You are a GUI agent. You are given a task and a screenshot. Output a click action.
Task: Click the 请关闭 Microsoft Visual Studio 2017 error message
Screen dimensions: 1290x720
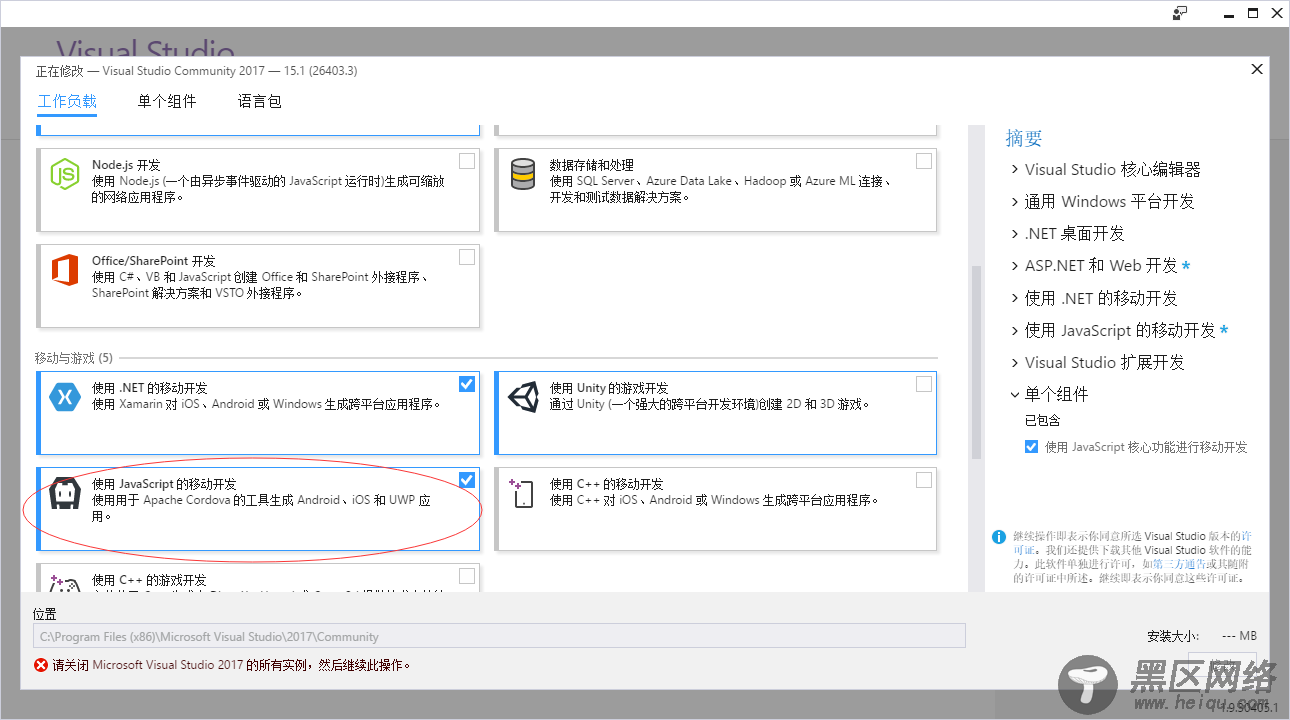pyautogui.click(x=232, y=665)
